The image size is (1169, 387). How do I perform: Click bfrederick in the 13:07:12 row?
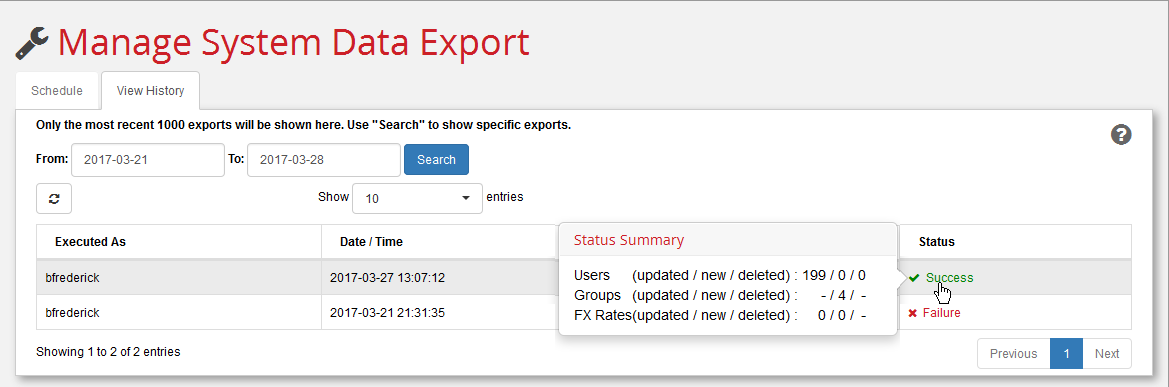[72, 277]
